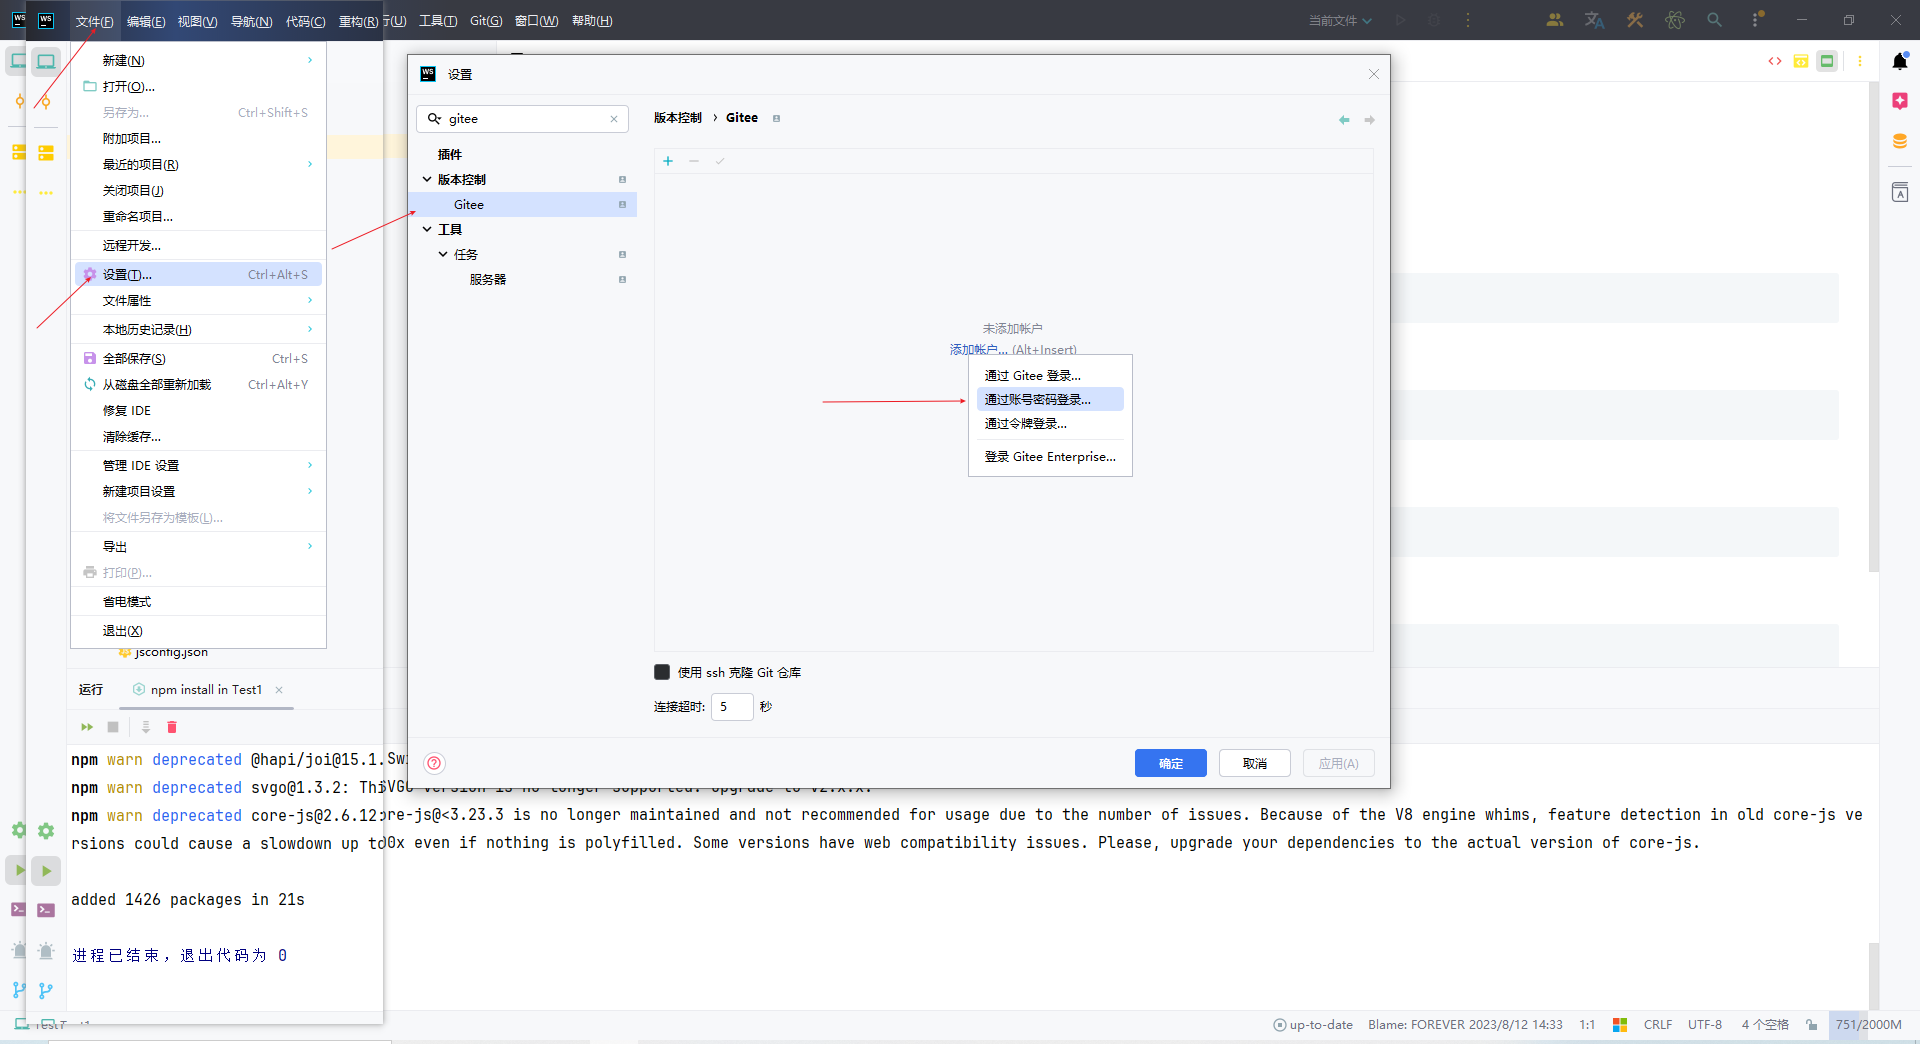Open the book with letter A tool window
Screen dimensions: 1920x1044
click(1900, 192)
